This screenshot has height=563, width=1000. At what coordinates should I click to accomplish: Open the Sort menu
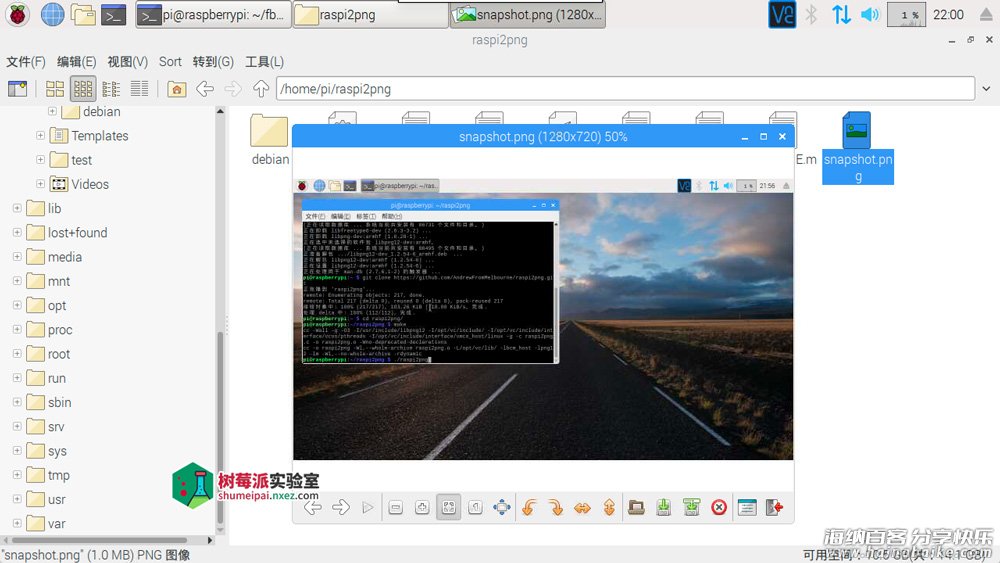[x=170, y=62]
